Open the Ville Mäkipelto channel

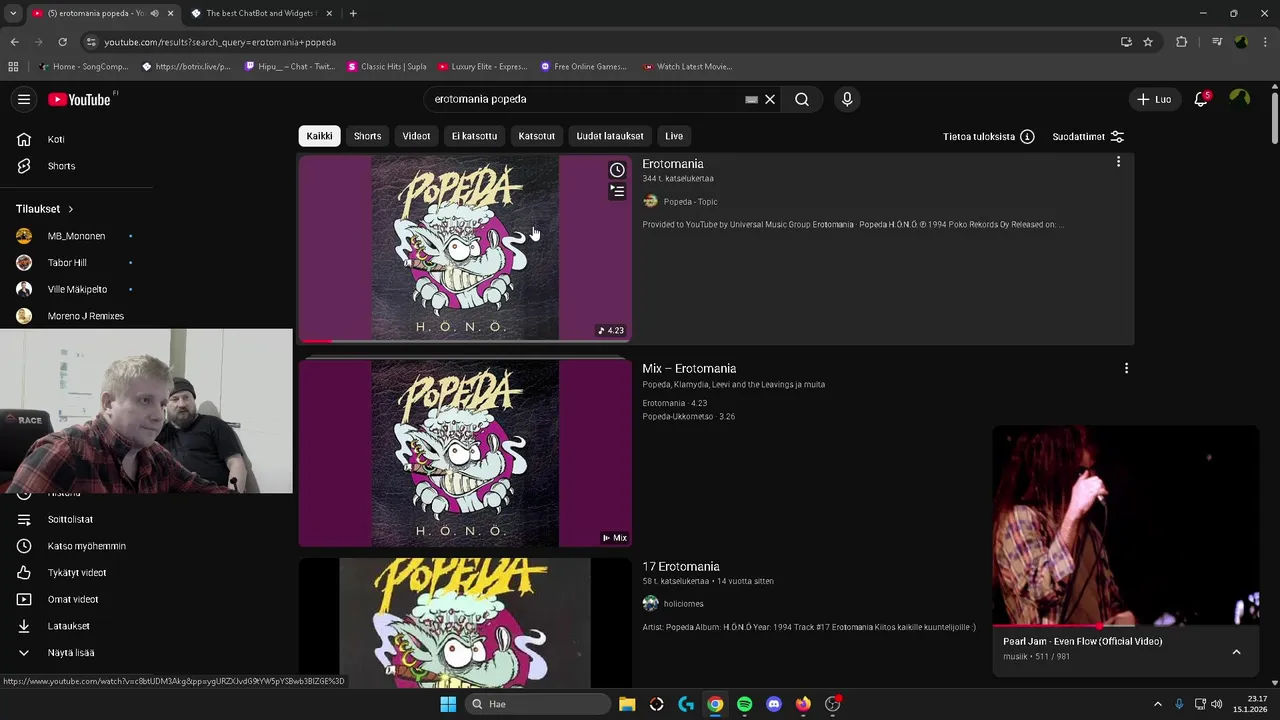pos(76,289)
